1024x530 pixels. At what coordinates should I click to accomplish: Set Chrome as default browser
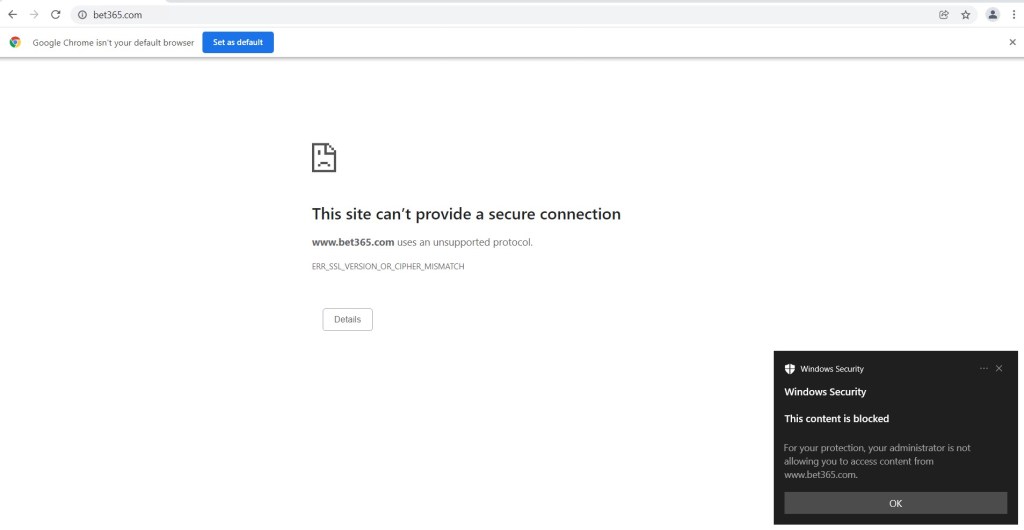point(238,42)
